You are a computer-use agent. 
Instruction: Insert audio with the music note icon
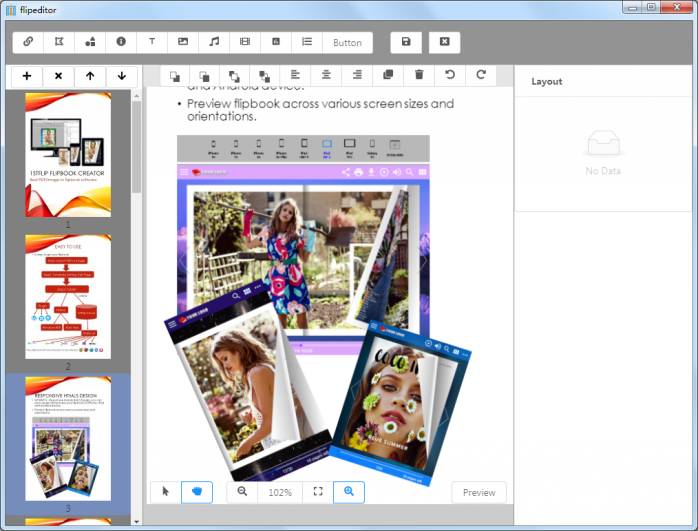click(214, 42)
